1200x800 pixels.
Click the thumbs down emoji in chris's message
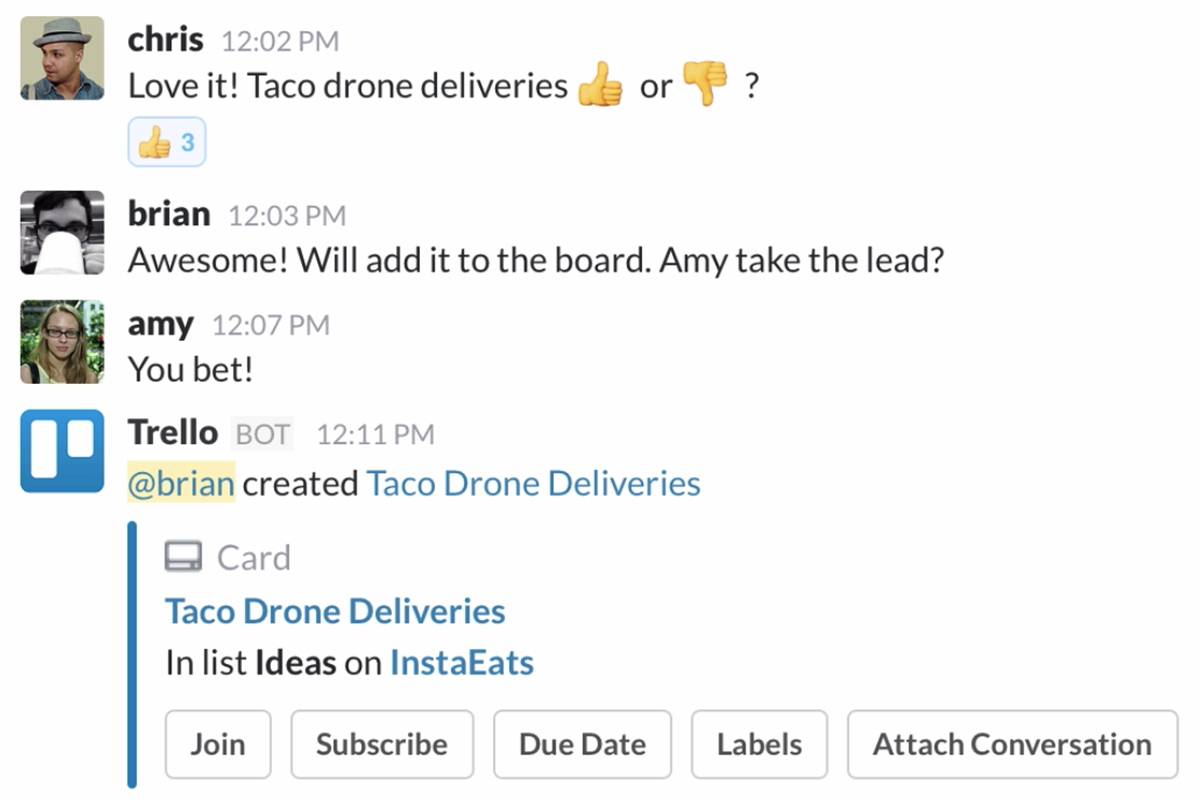706,85
